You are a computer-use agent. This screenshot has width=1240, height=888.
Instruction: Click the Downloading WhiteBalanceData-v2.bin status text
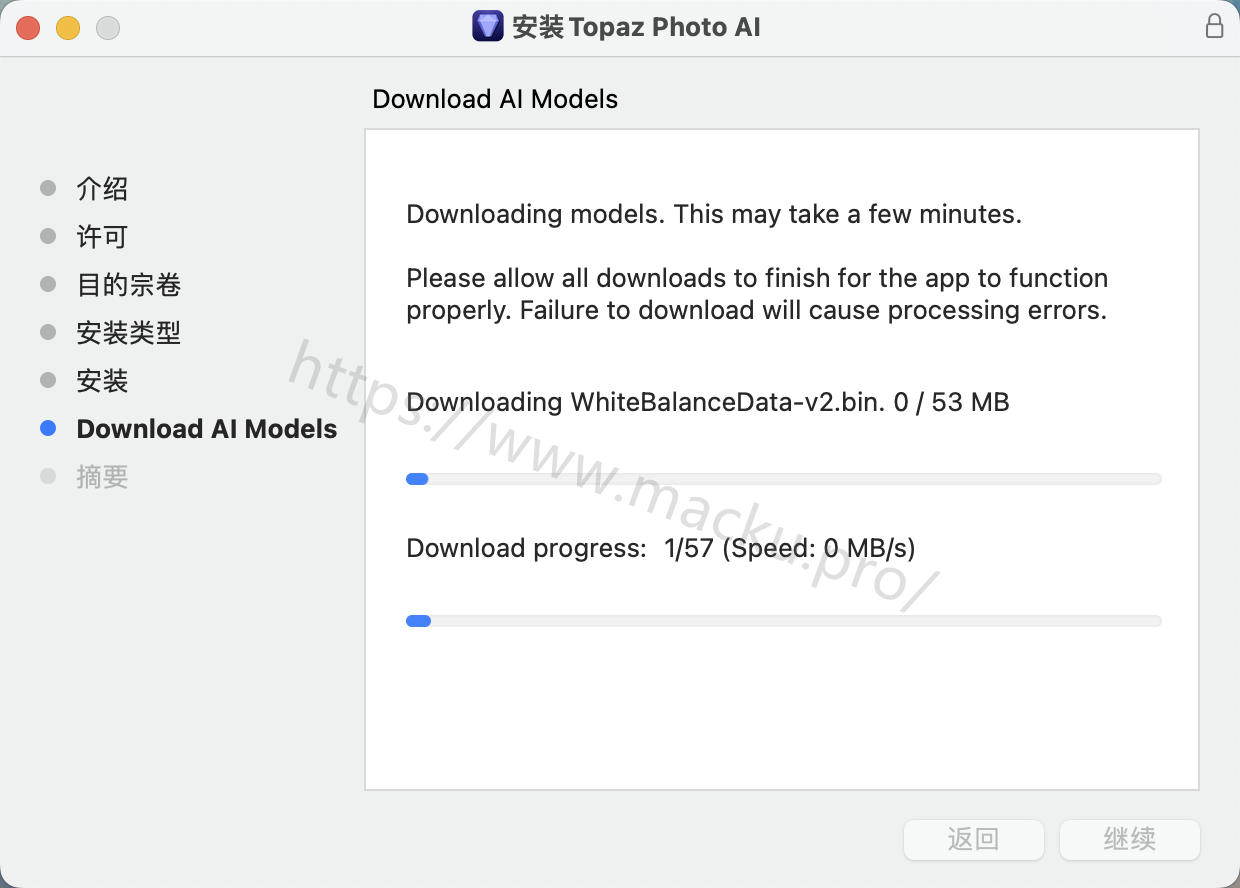coord(708,402)
